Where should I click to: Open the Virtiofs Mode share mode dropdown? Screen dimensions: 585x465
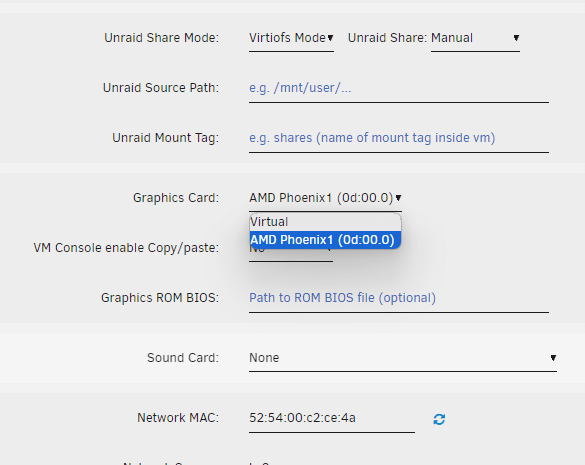click(x=291, y=38)
